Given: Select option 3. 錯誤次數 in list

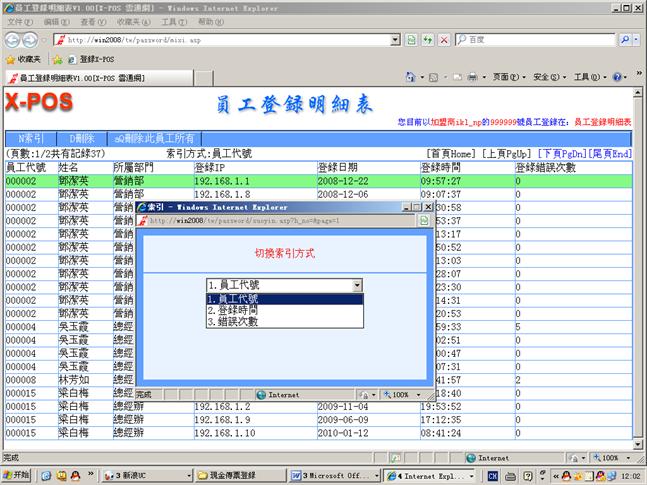Looking at the screenshot, I should click(x=232, y=321).
